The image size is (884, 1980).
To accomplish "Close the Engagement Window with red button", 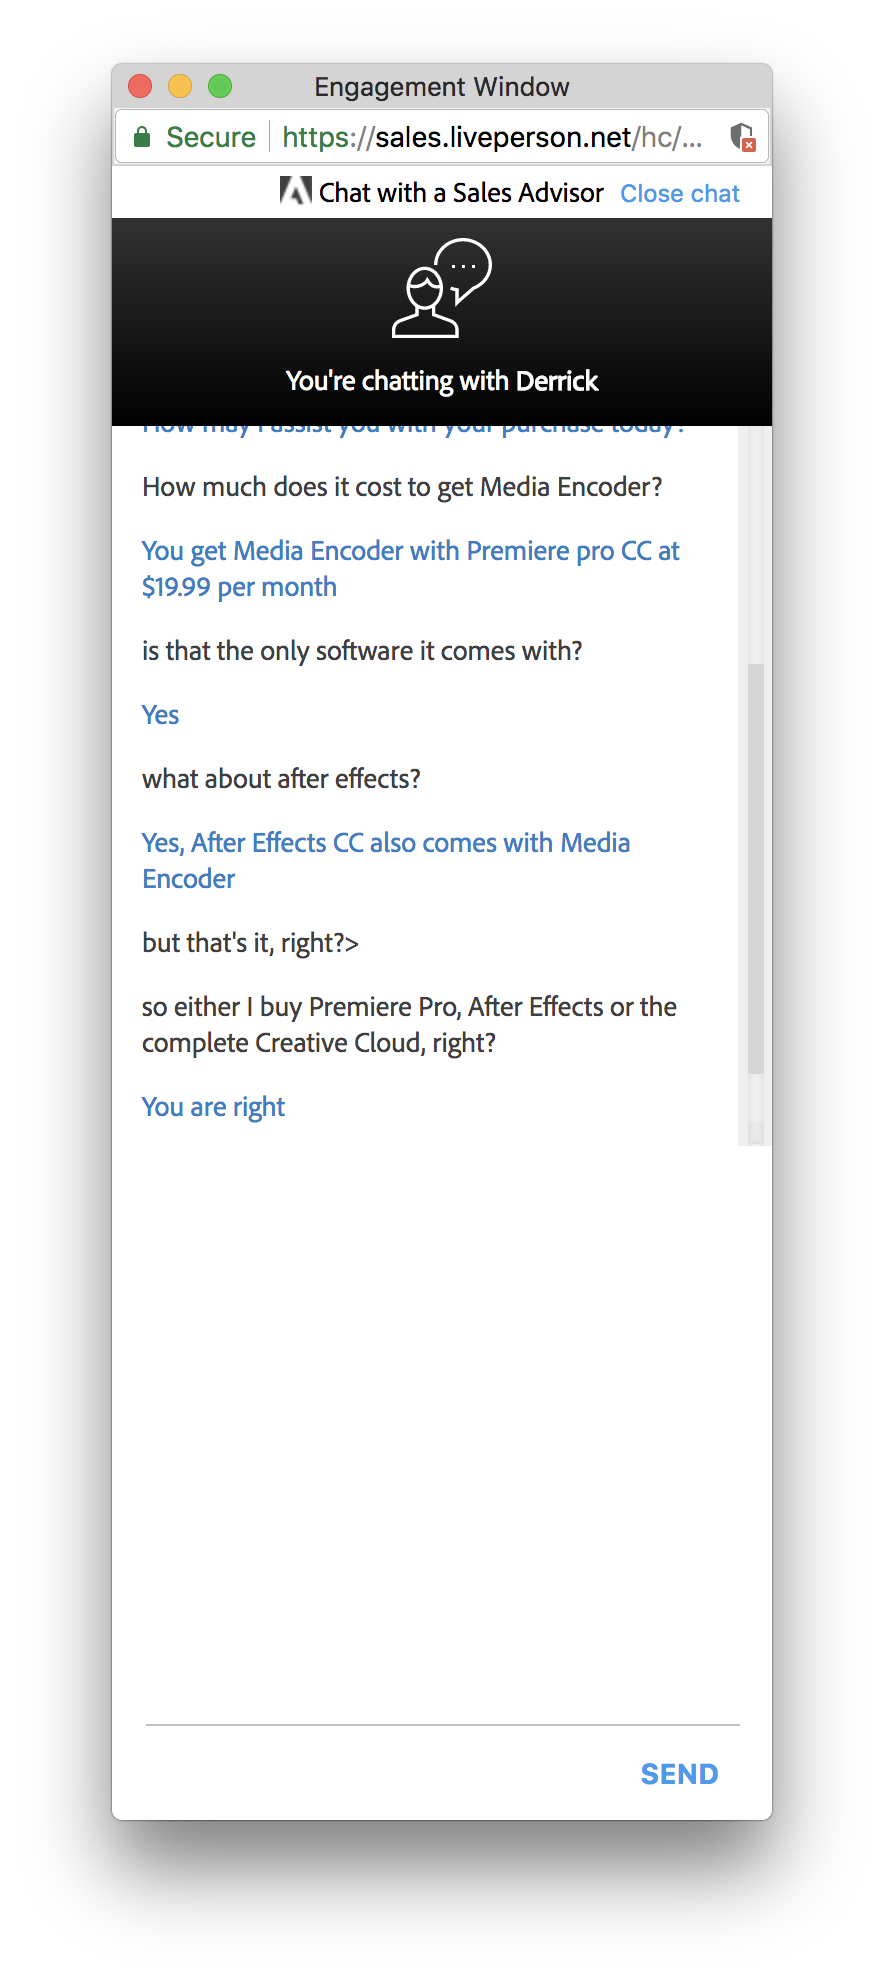I will pos(140,87).
